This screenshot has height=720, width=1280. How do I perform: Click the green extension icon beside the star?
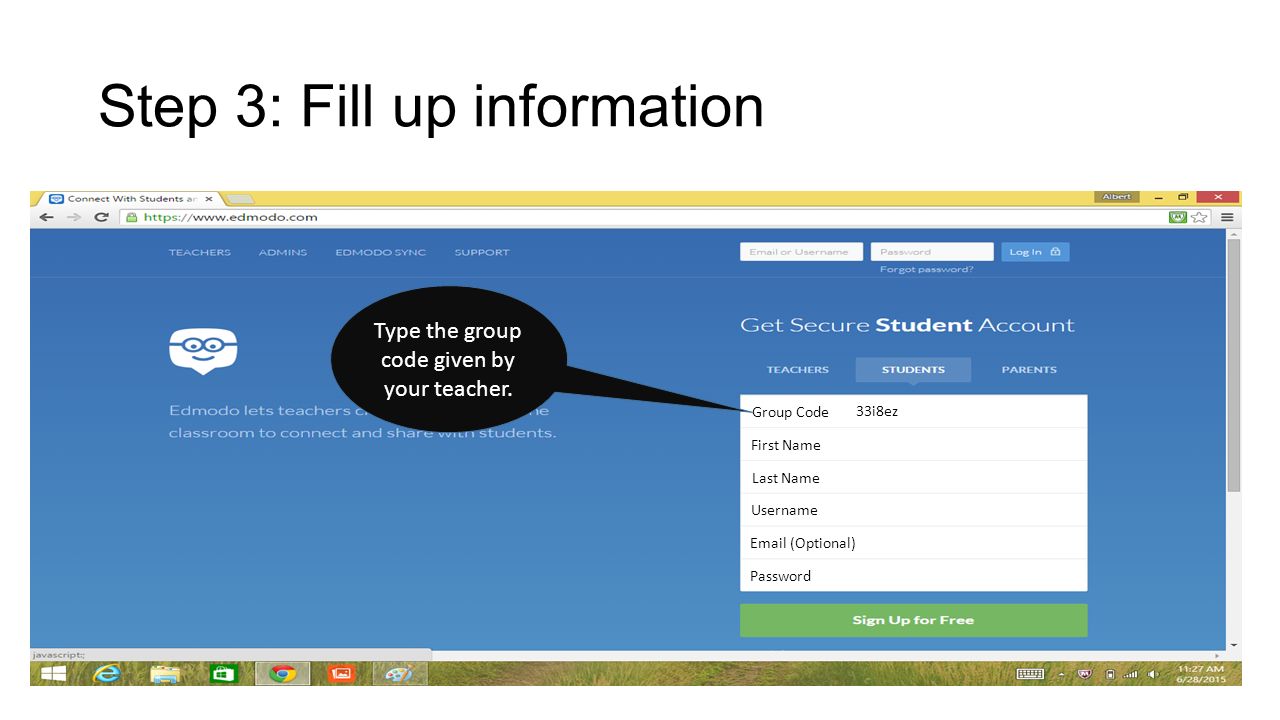pos(1178,217)
